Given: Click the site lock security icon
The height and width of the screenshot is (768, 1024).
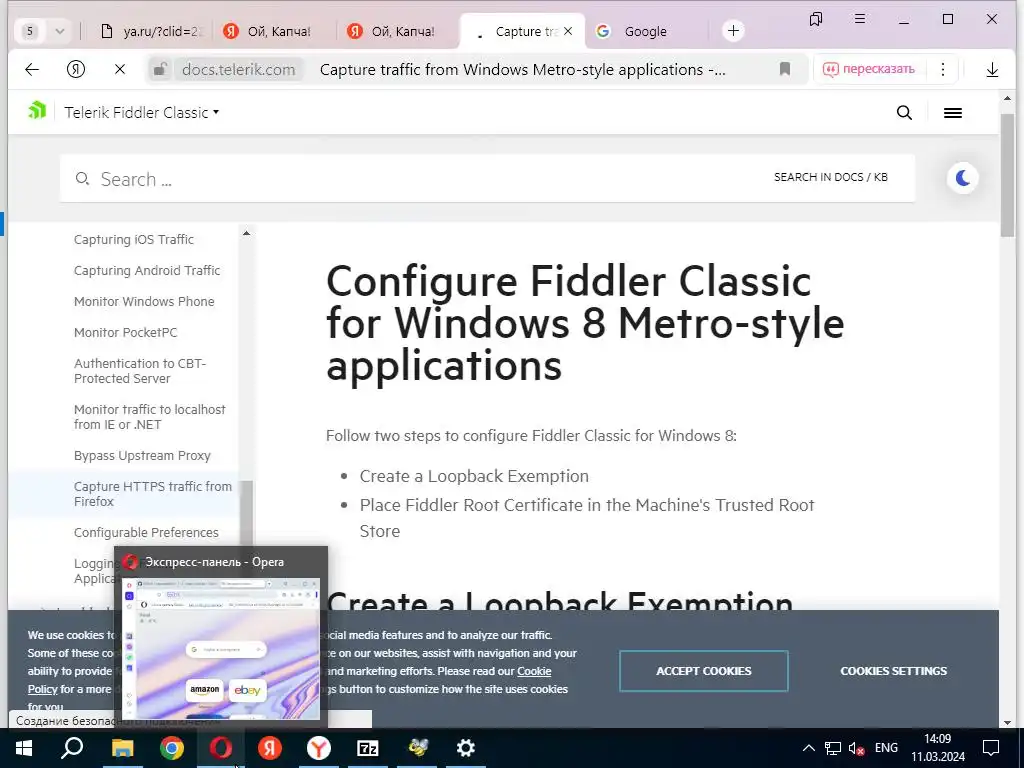Looking at the screenshot, I should pyautogui.click(x=159, y=69).
